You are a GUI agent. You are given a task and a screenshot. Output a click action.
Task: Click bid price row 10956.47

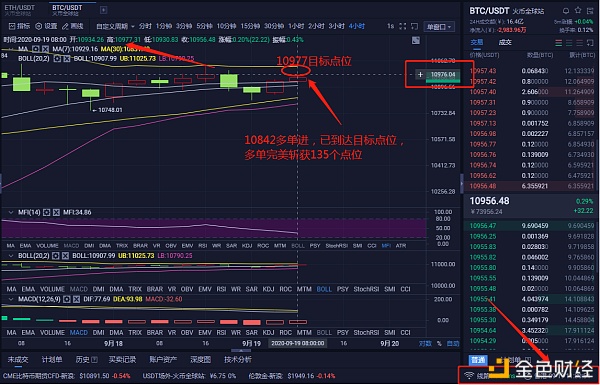coord(531,226)
